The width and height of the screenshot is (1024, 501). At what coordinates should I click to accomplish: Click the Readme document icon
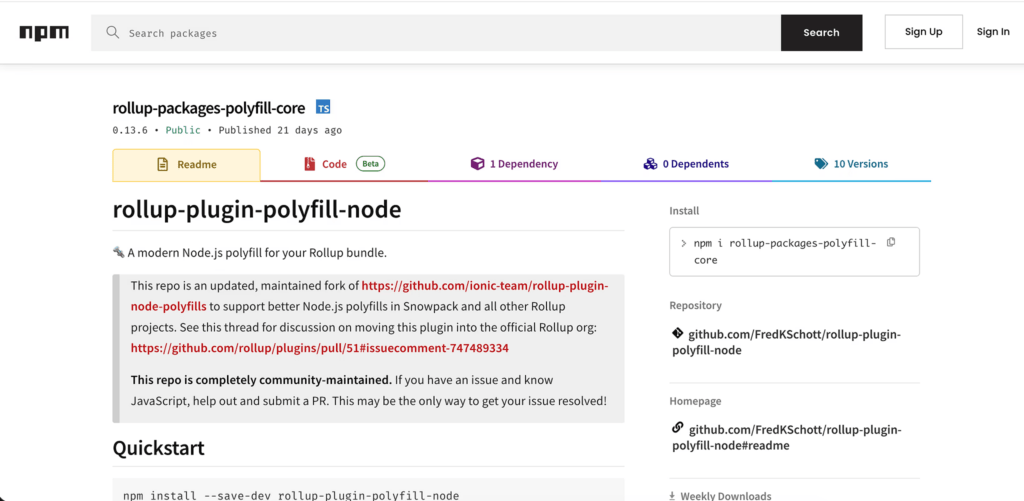[x=163, y=165]
